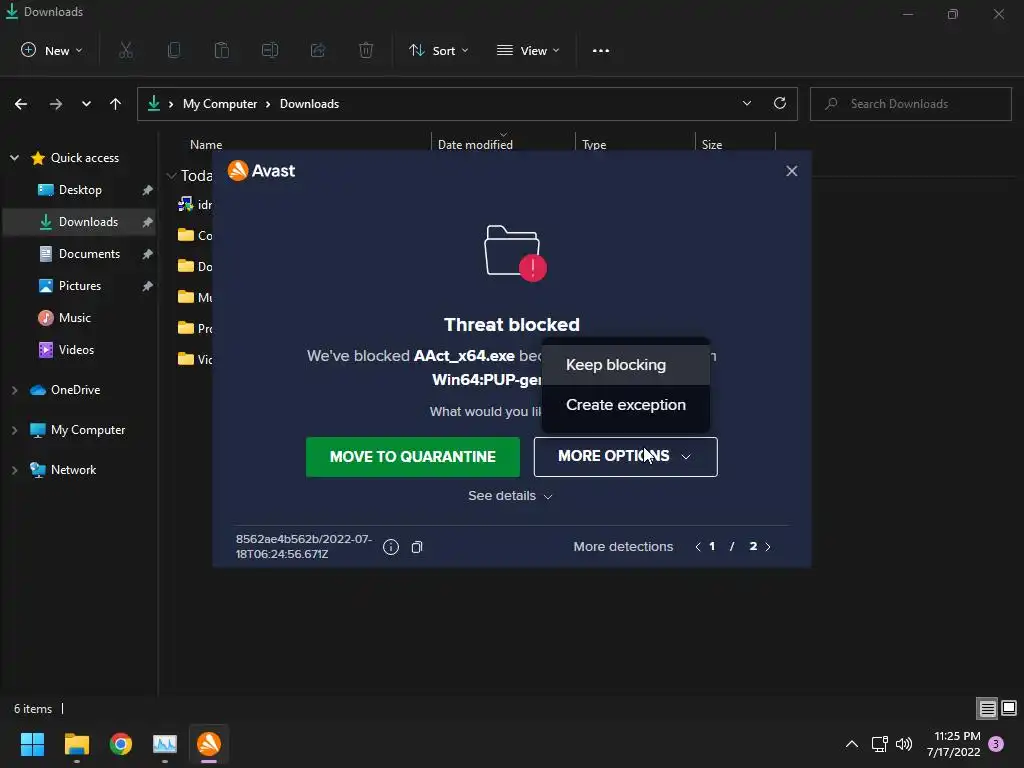Expand address bar history chevron
Viewport: 1024px width, 768px height.
pyautogui.click(x=746, y=103)
